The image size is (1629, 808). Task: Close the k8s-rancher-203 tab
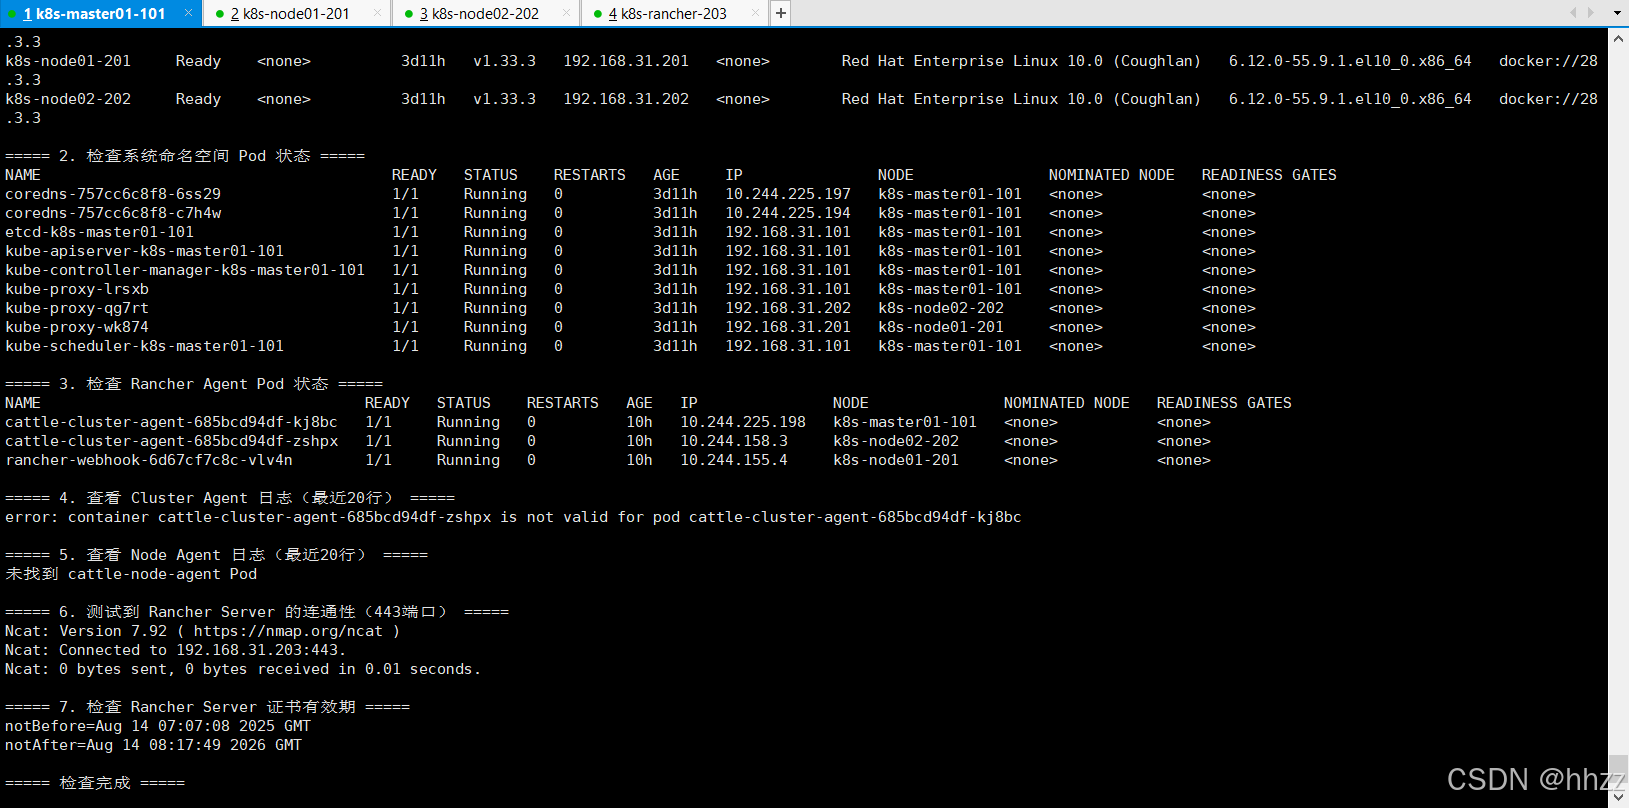point(755,13)
